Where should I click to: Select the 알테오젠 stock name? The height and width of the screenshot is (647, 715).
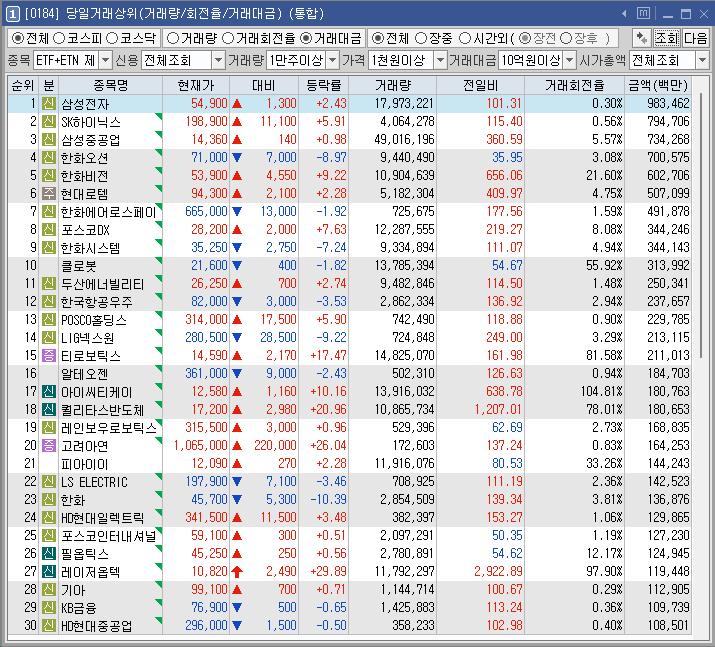point(84,374)
